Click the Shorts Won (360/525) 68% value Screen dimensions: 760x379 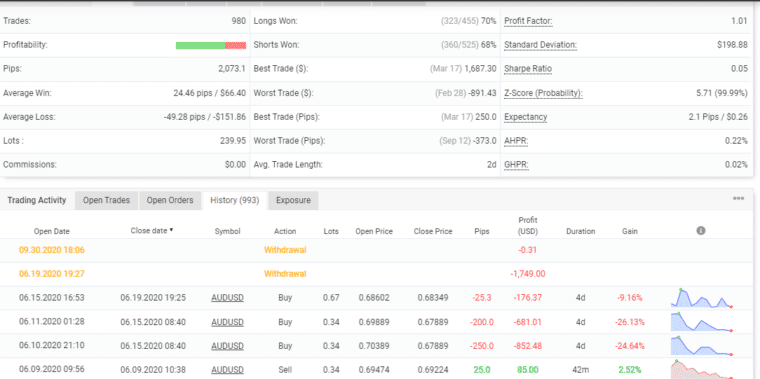[469, 45]
